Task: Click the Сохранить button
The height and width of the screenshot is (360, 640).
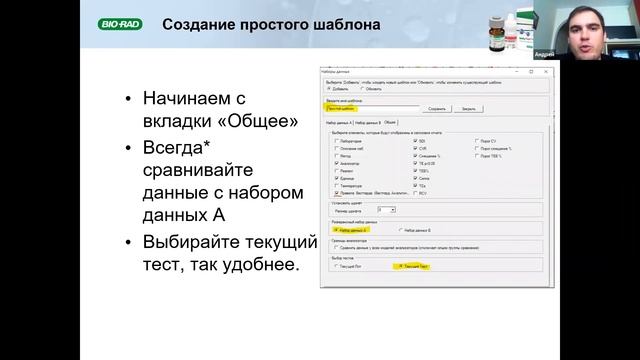Action: [x=437, y=109]
